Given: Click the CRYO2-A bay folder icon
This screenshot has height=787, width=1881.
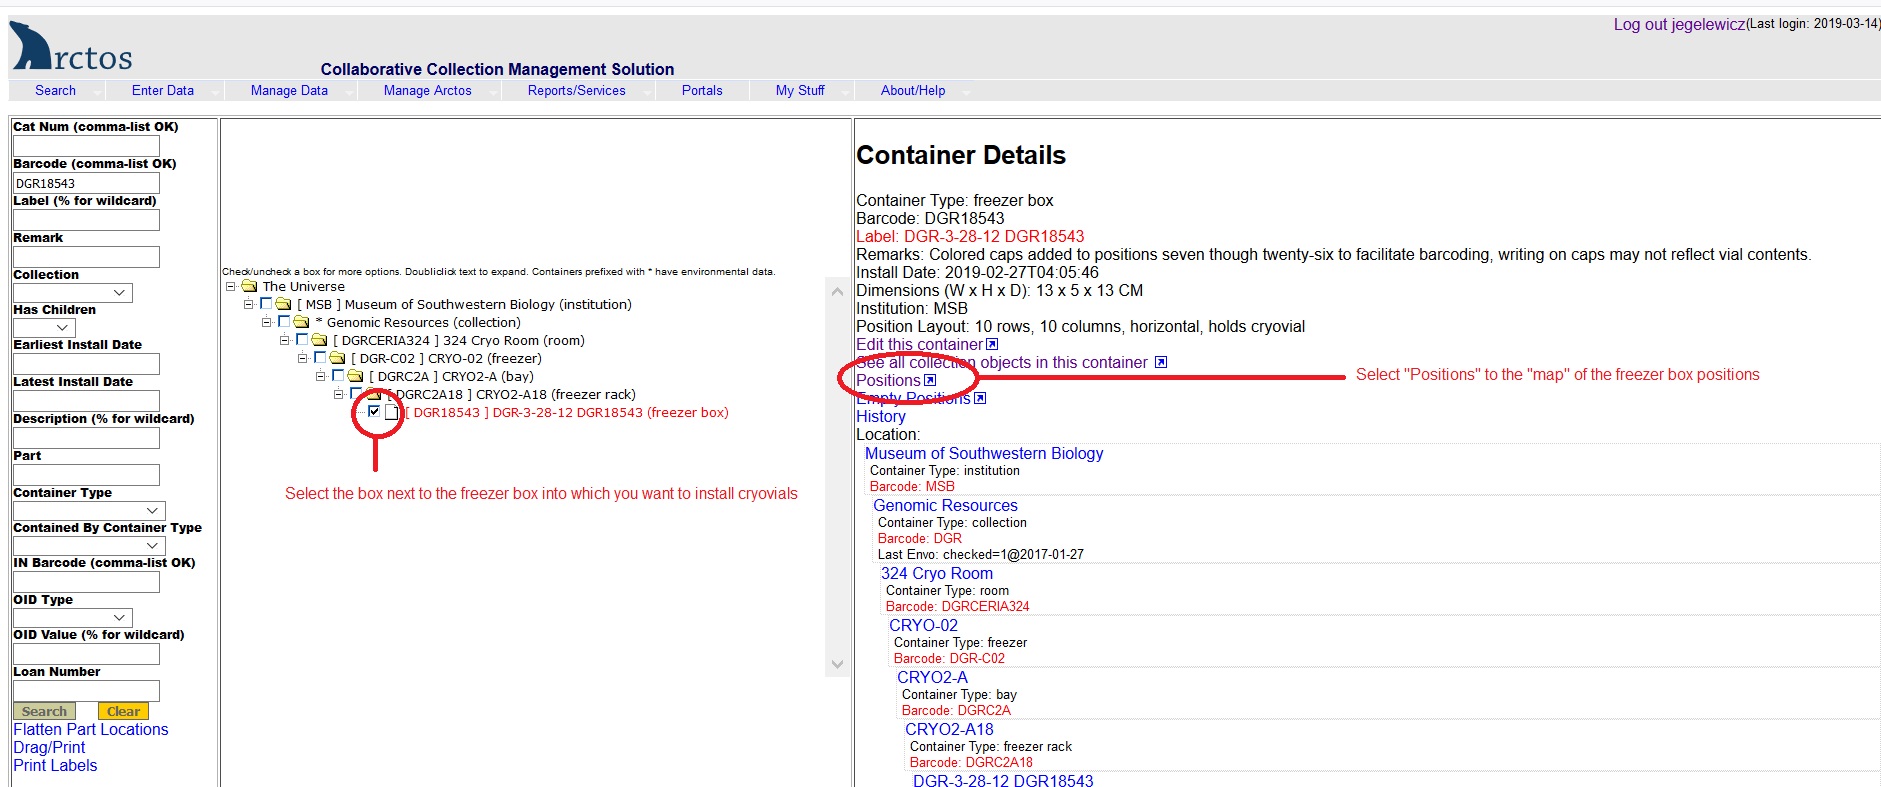Looking at the screenshot, I should click(355, 376).
